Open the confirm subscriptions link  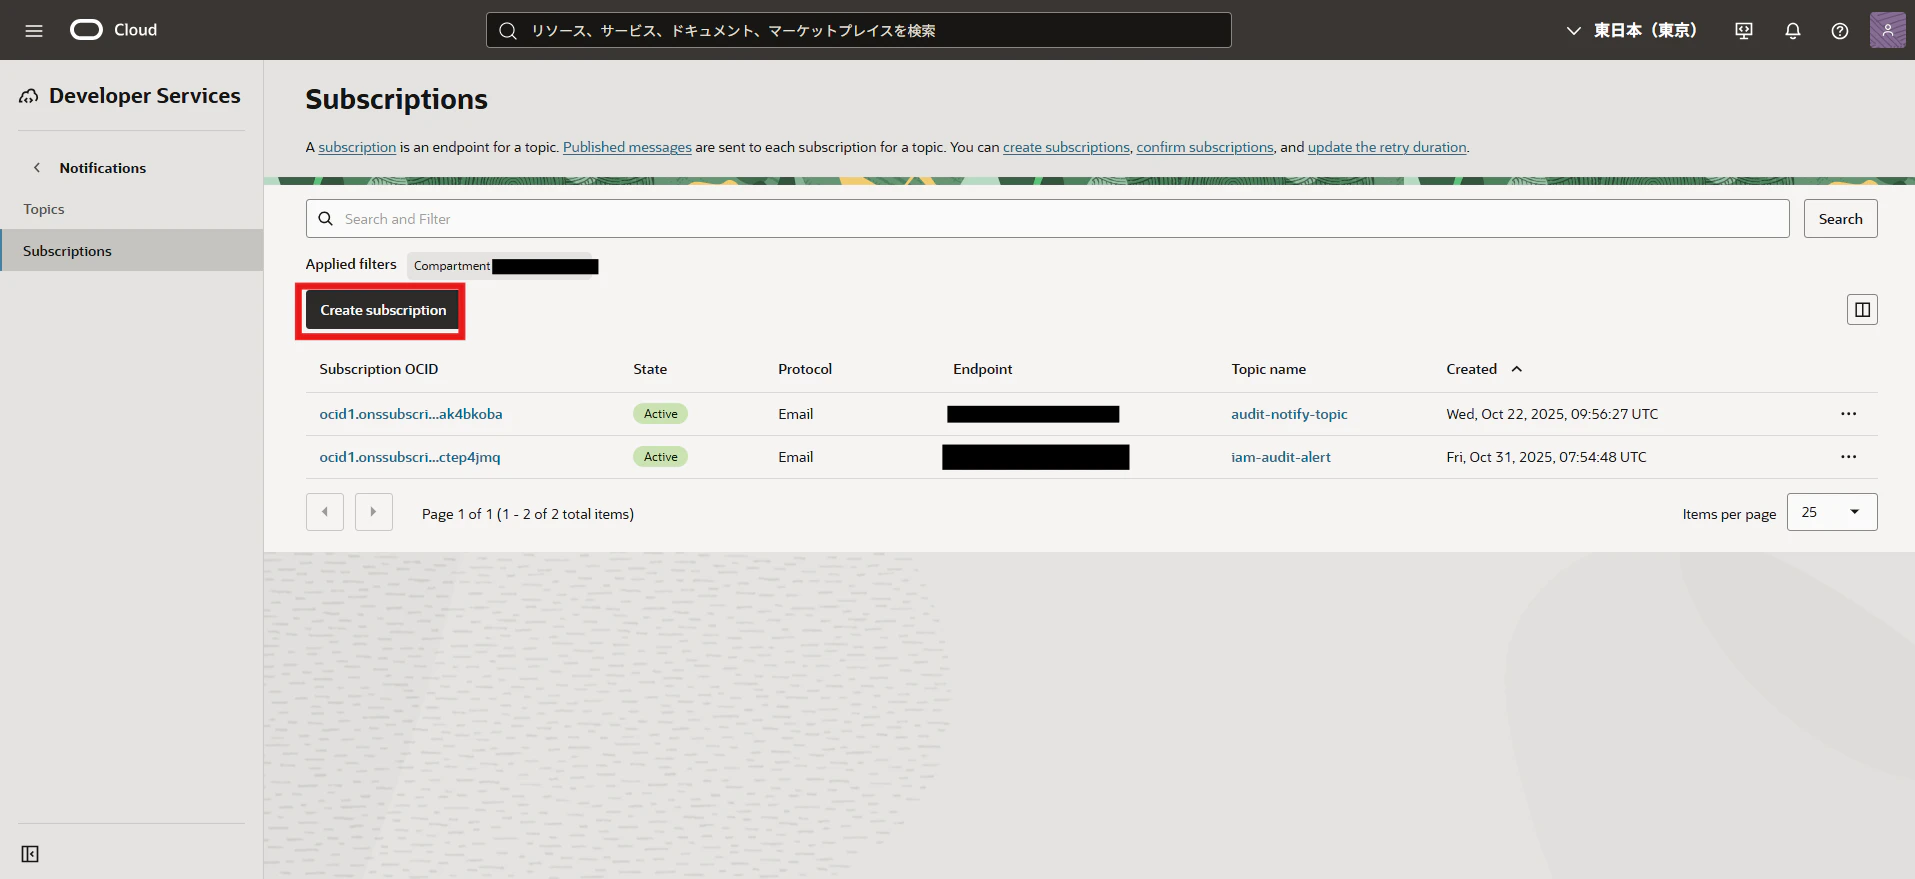1205,147
